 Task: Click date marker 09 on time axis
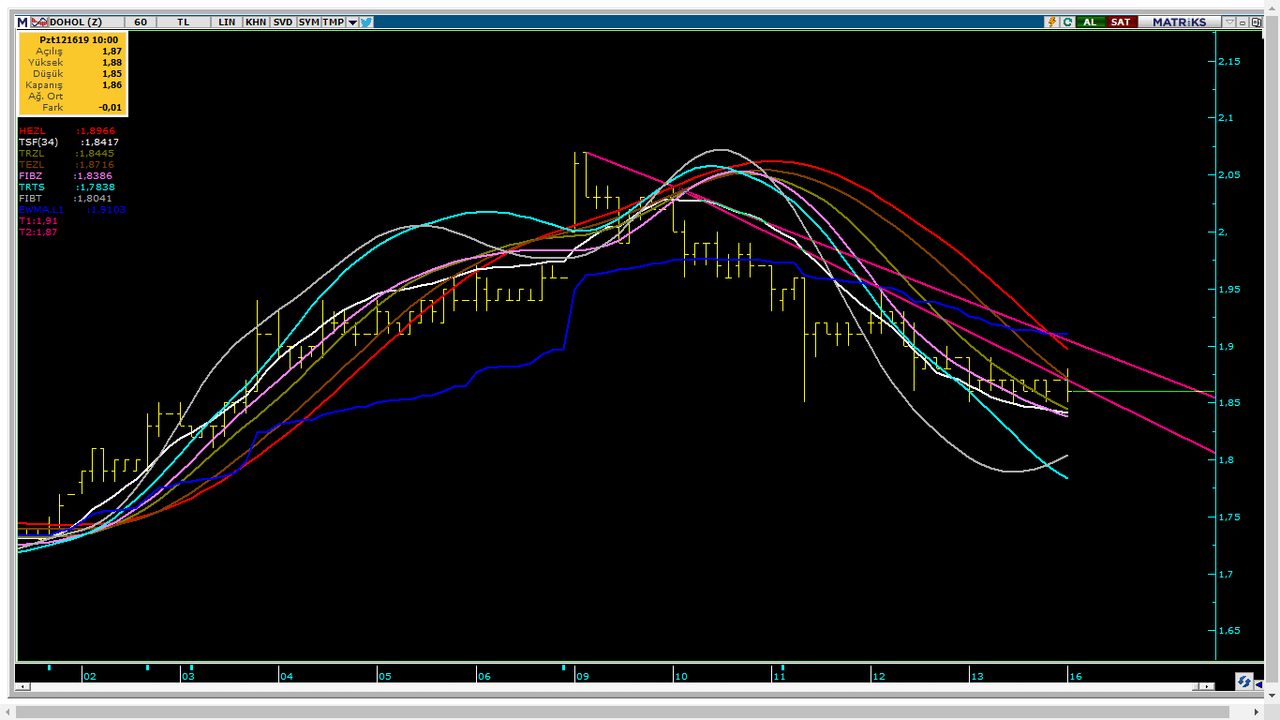580,676
